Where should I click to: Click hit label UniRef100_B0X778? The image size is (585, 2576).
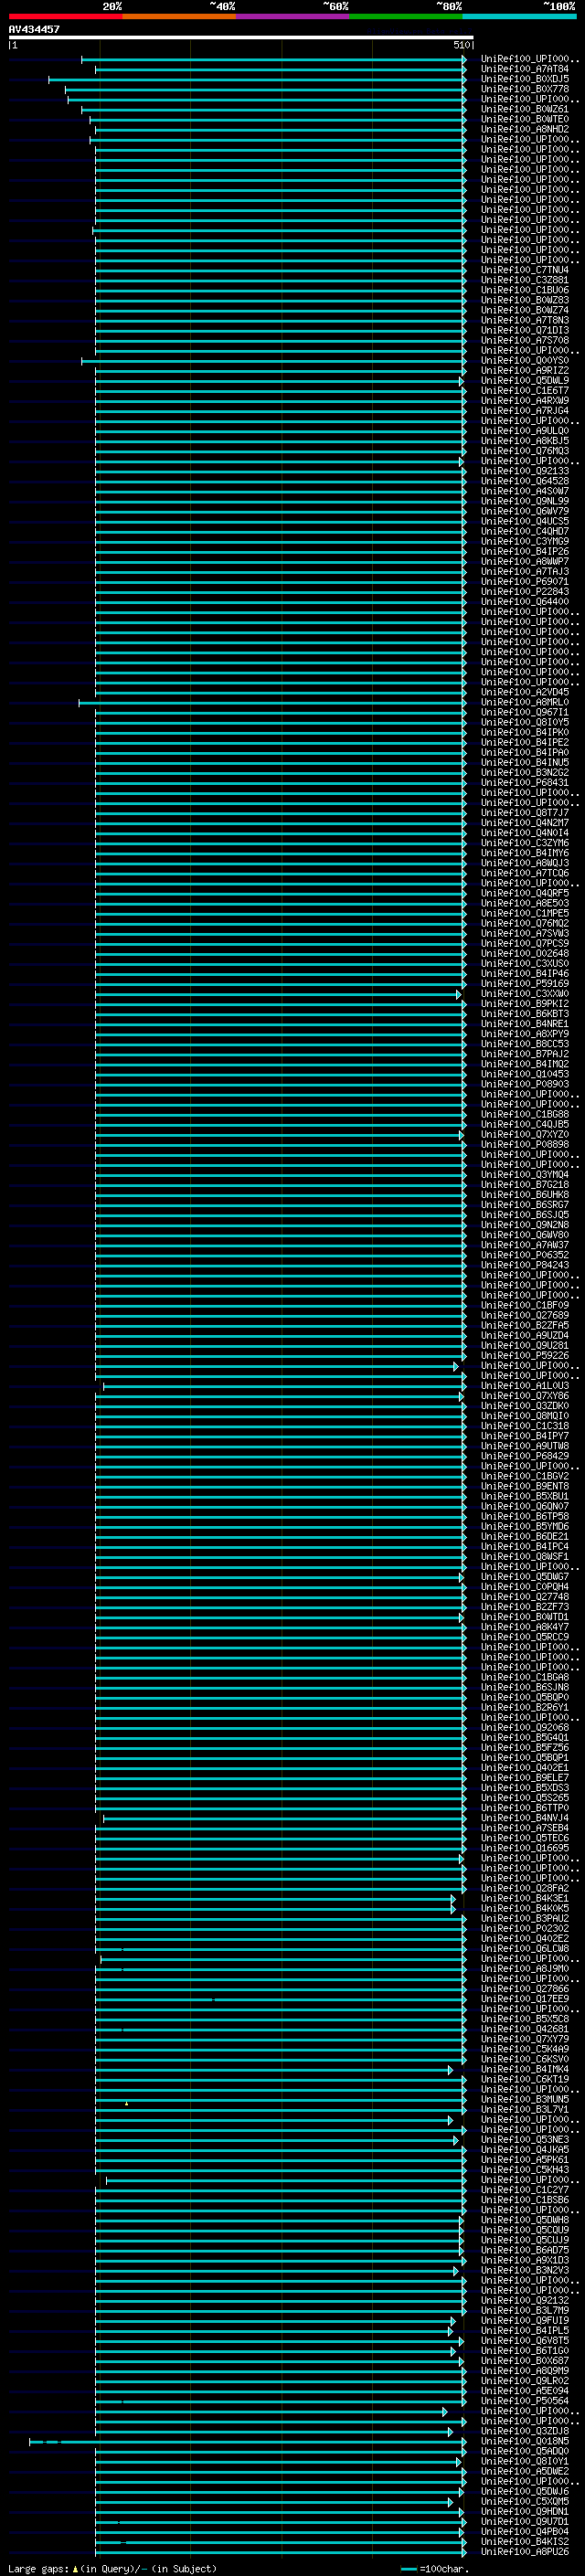[x=524, y=89]
